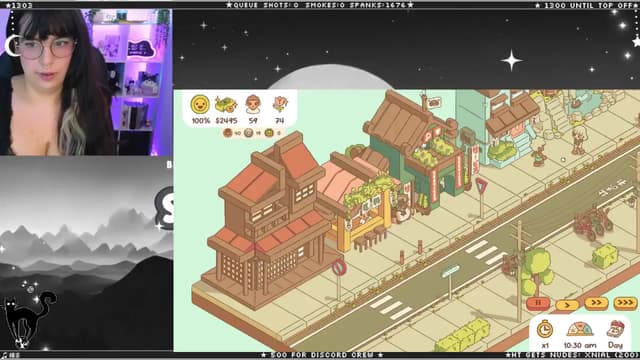Image resolution: width=640 pixels, height=360 pixels.
Task: Click the green-shirt pedestrian near teal building
Action: click(x=538, y=153)
